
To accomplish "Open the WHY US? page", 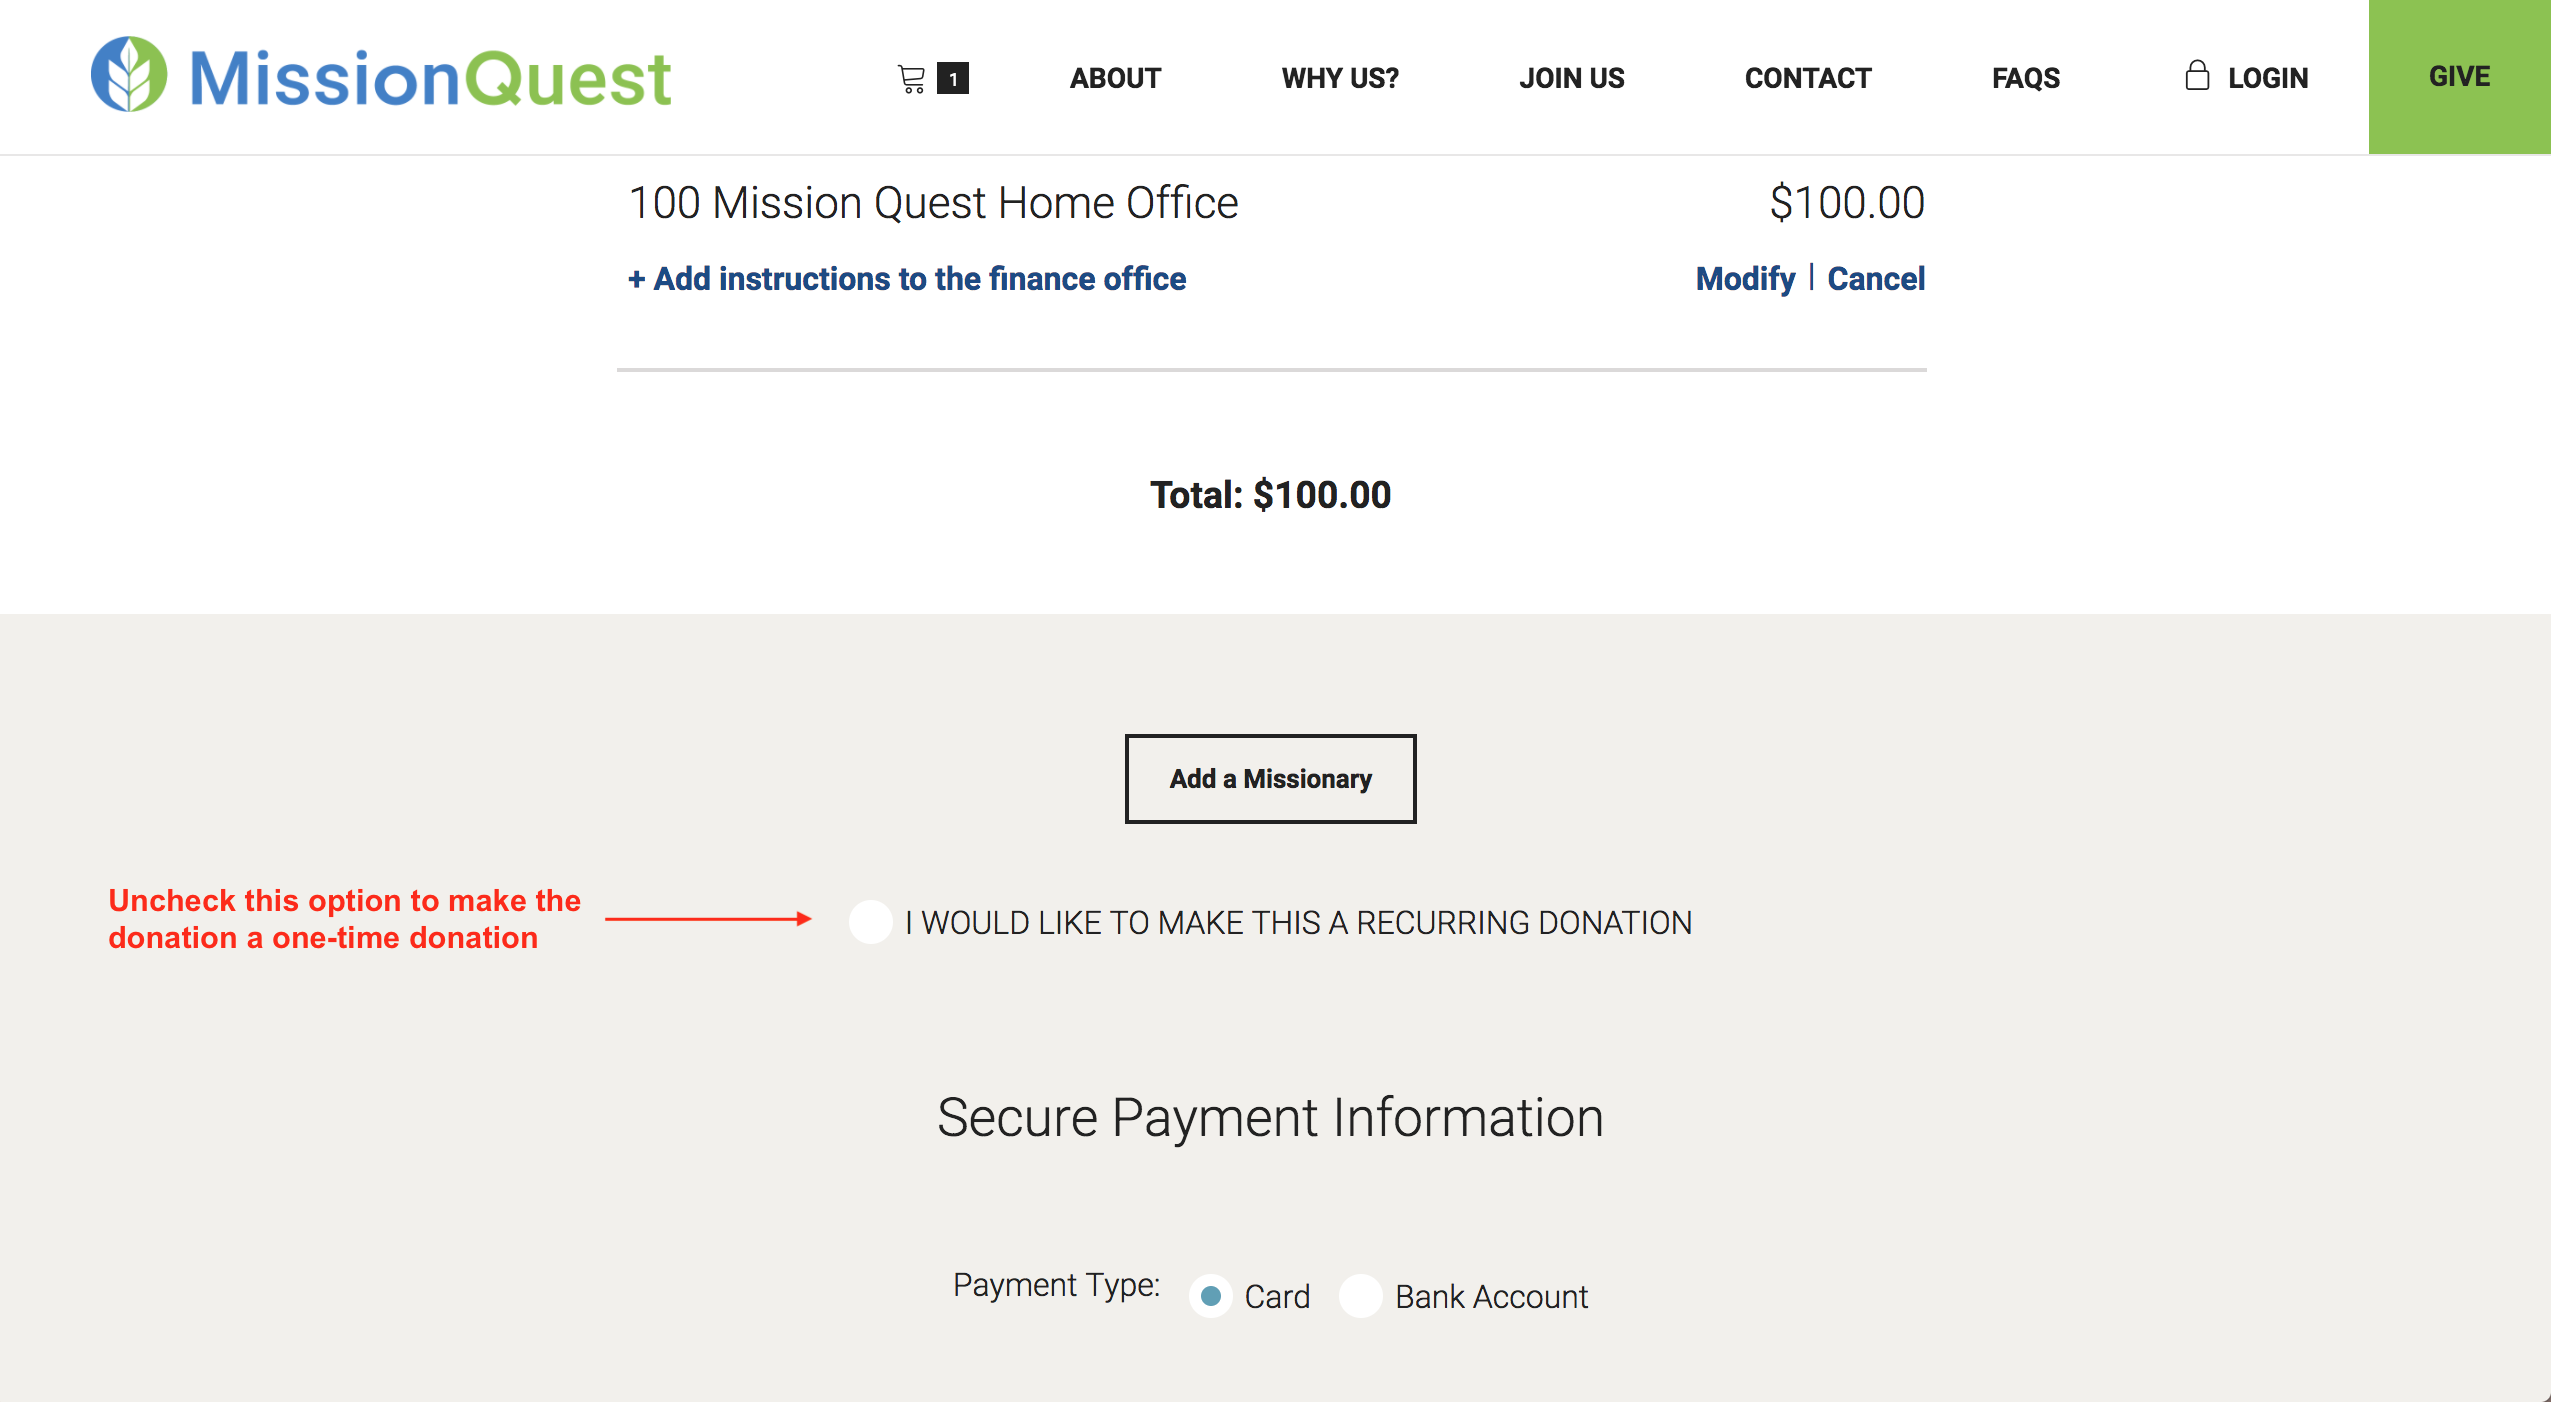I will (x=1339, y=77).
